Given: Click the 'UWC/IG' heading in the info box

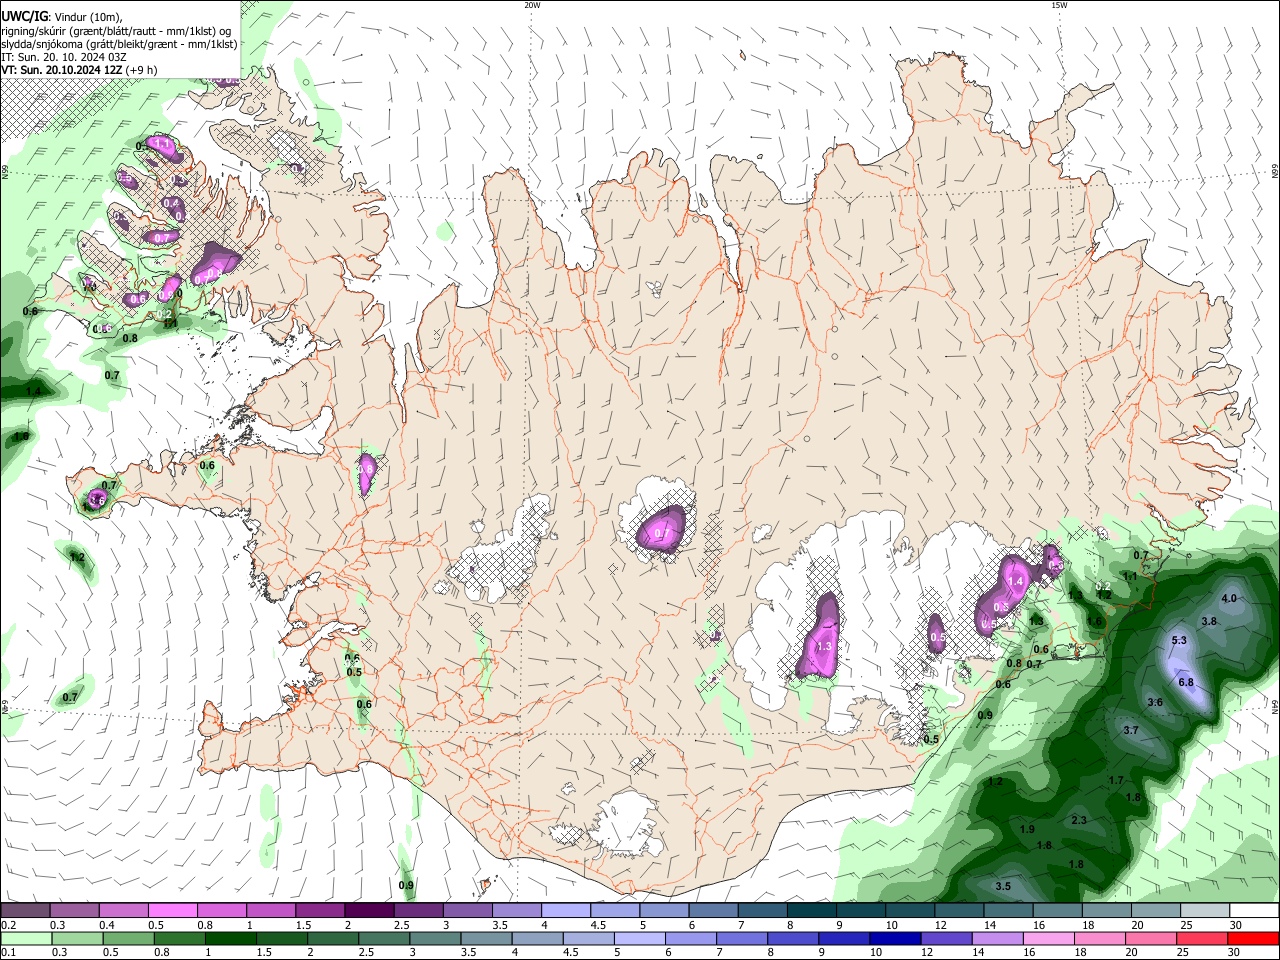Looking at the screenshot, I should (23, 17).
